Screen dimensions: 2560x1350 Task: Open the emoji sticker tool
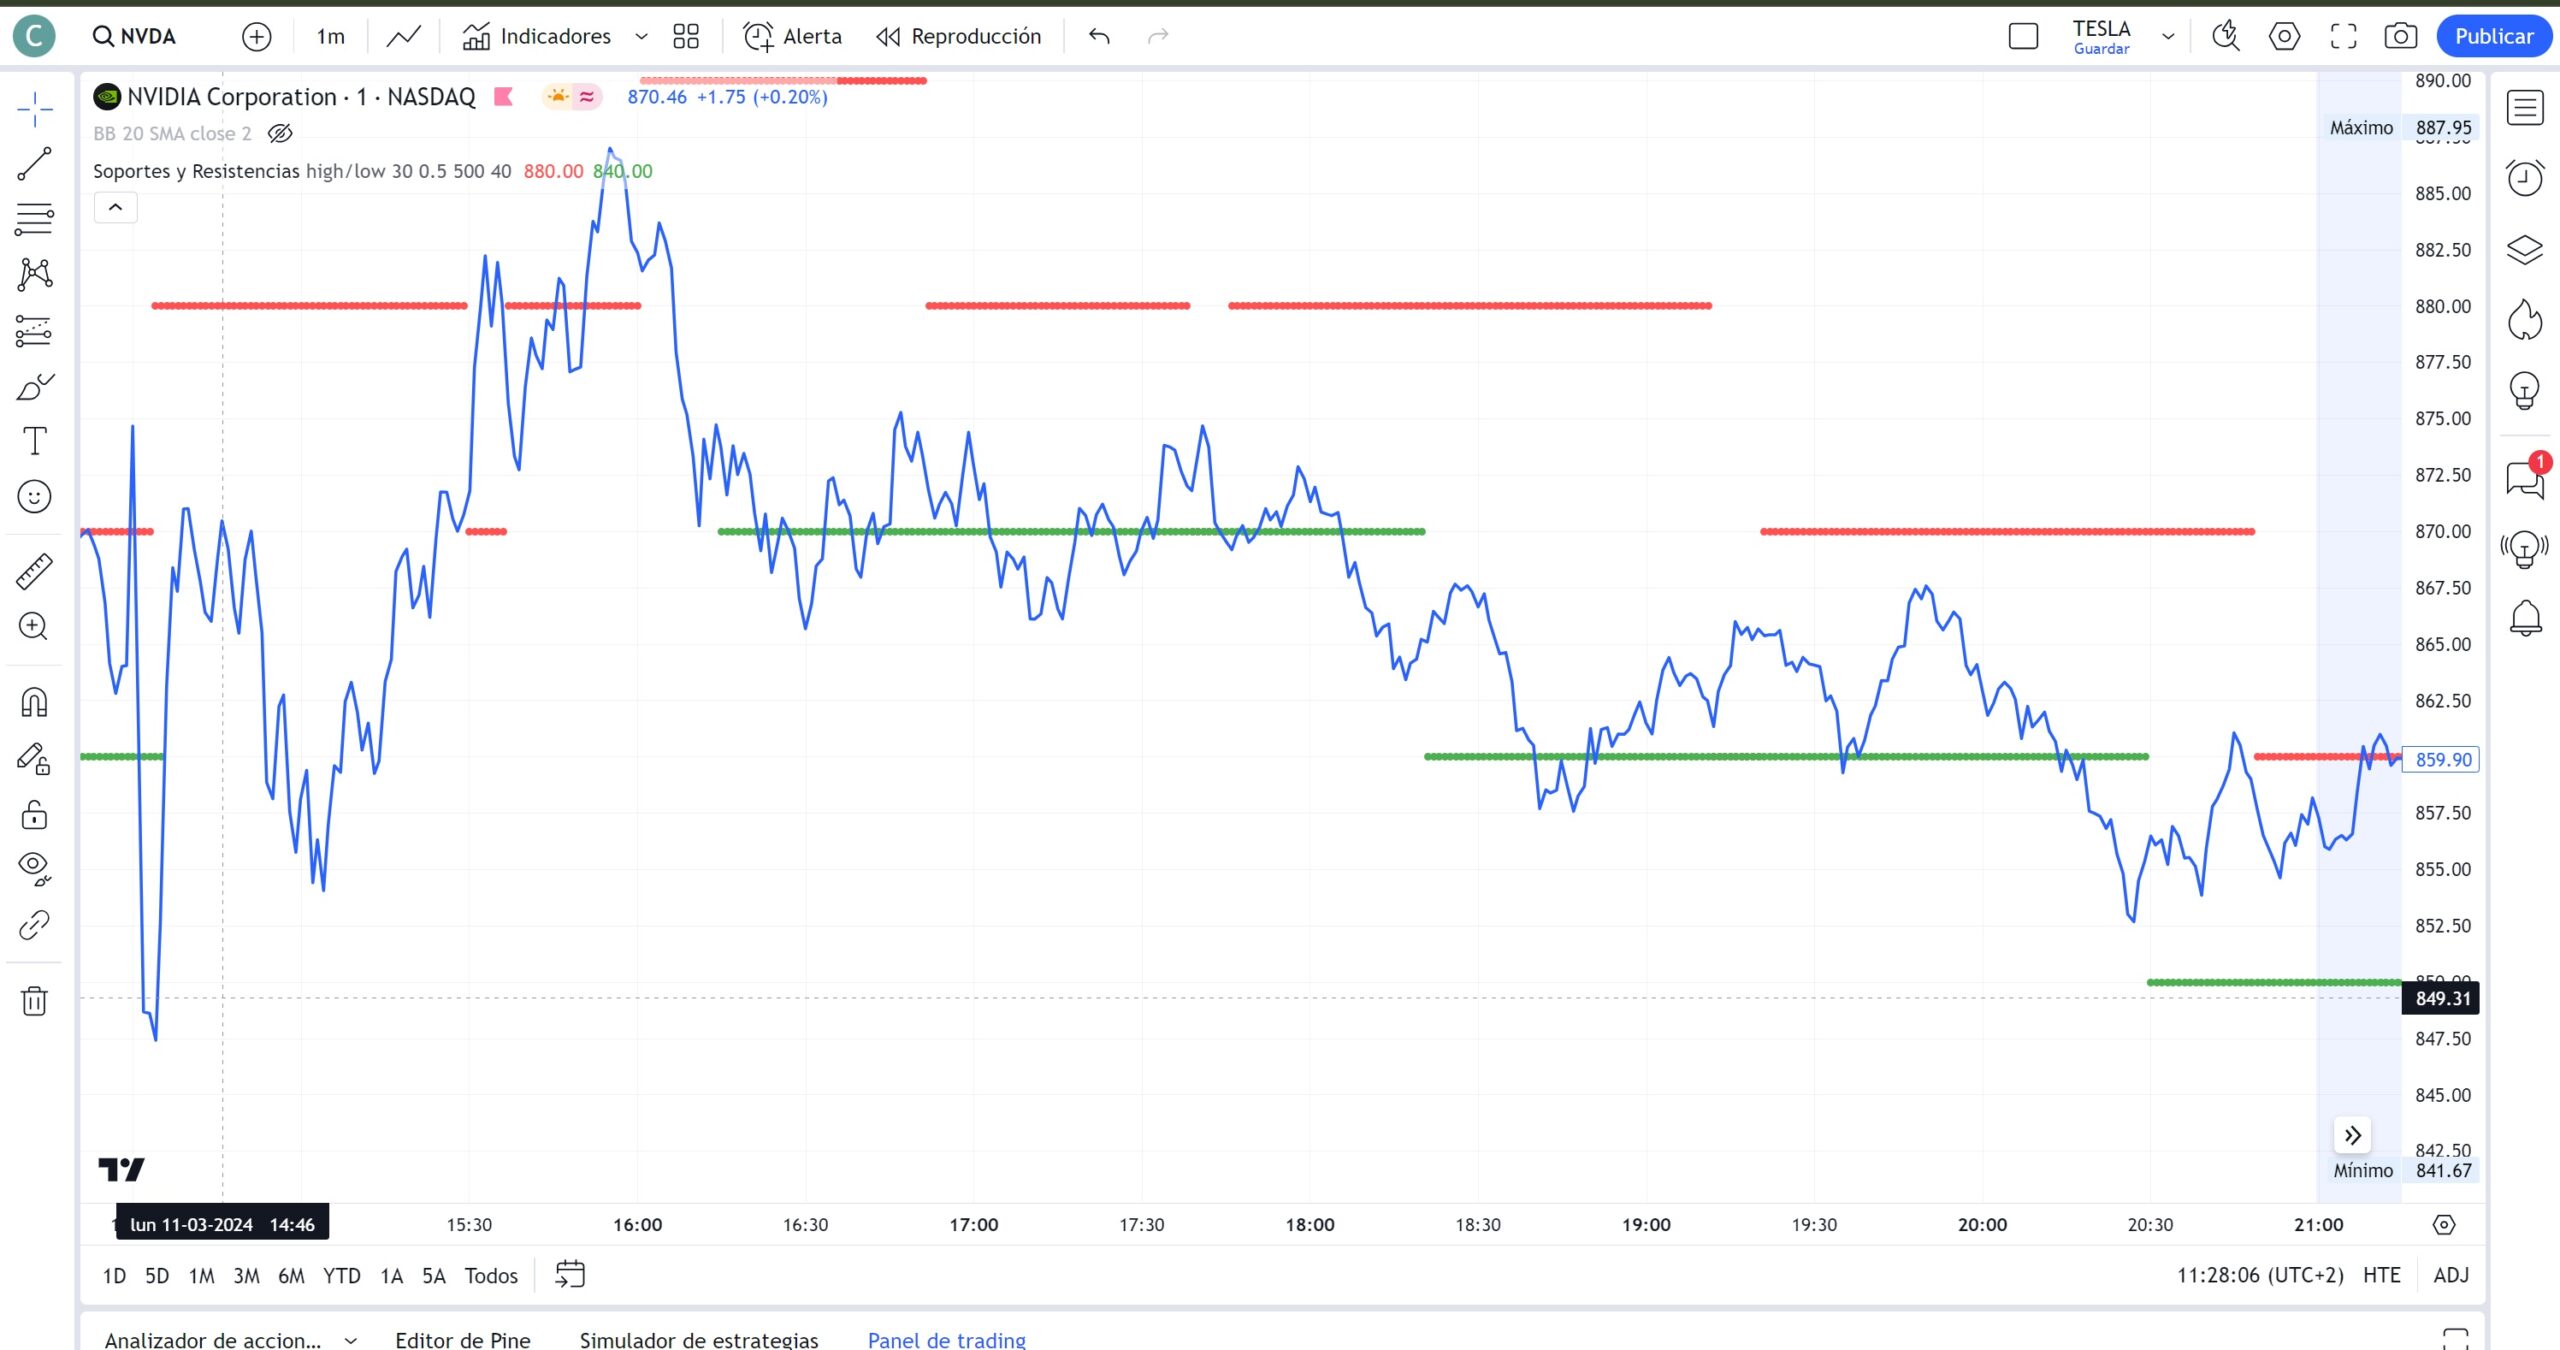[x=34, y=497]
